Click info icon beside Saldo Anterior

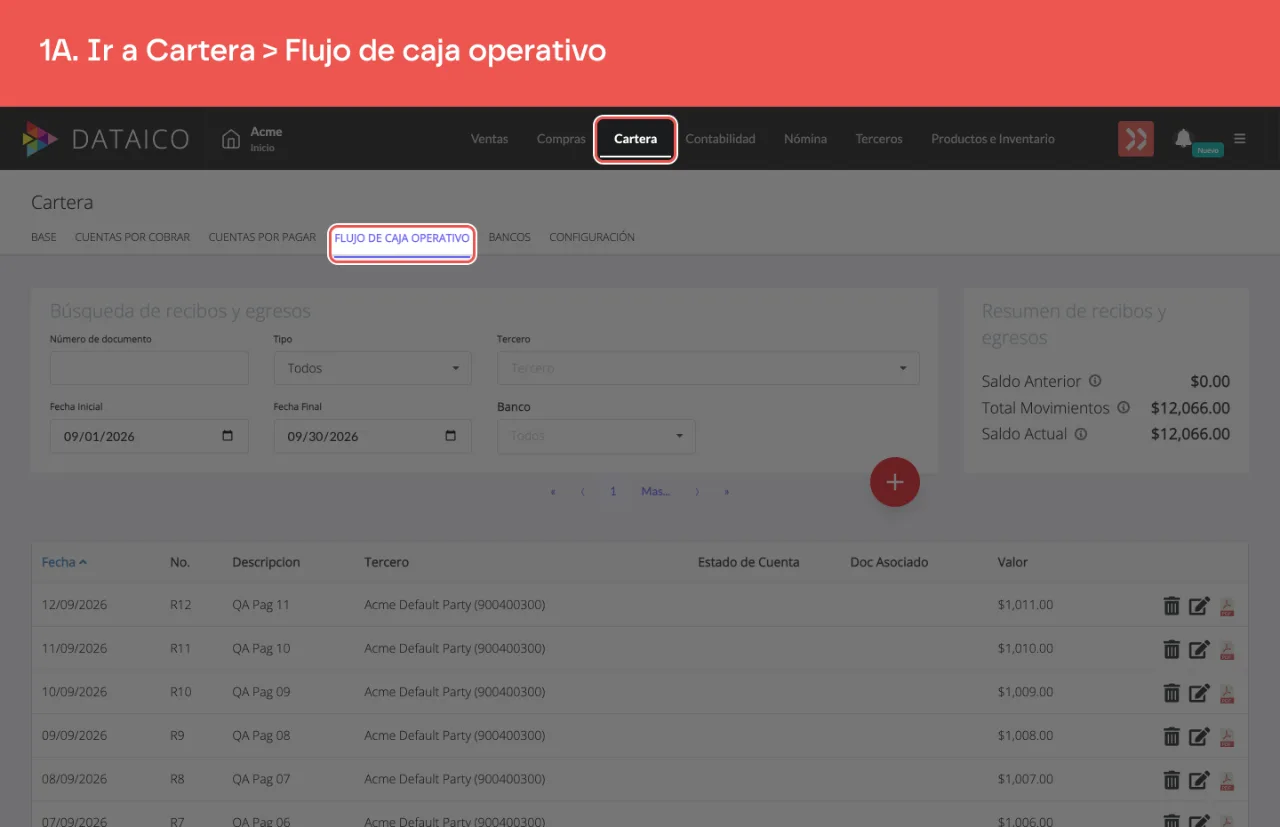1095,381
